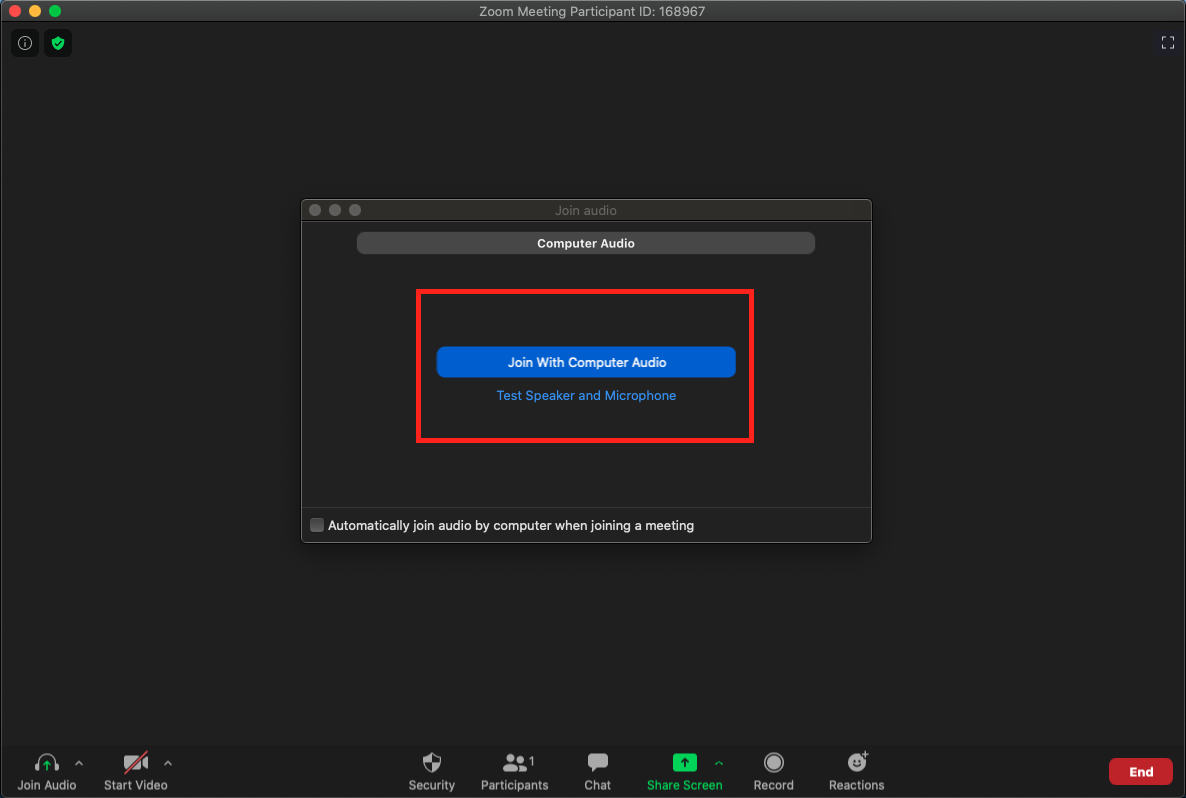Enter full screen mode icon
This screenshot has height=798, width=1186.
point(1168,42)
